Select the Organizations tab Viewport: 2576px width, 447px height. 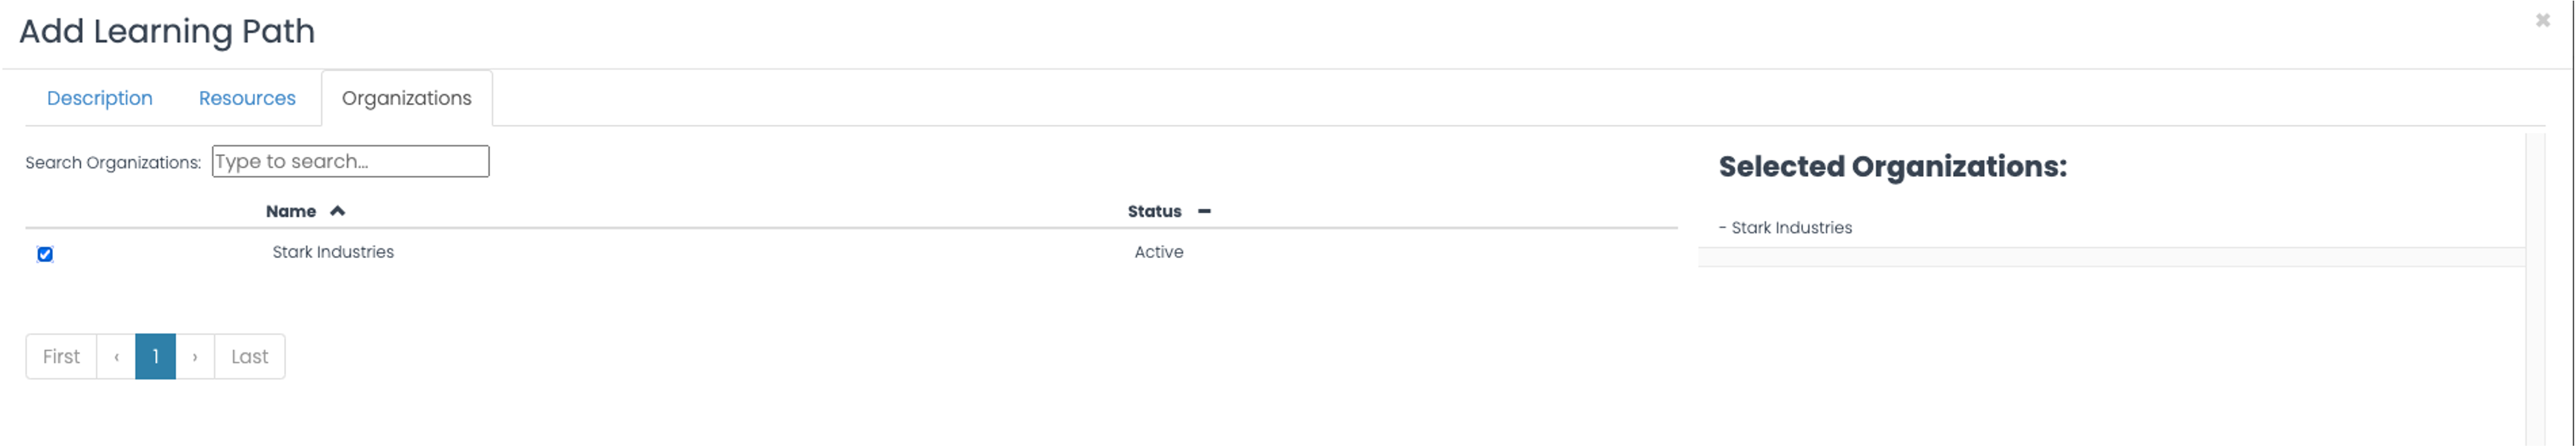coord(406,98)
